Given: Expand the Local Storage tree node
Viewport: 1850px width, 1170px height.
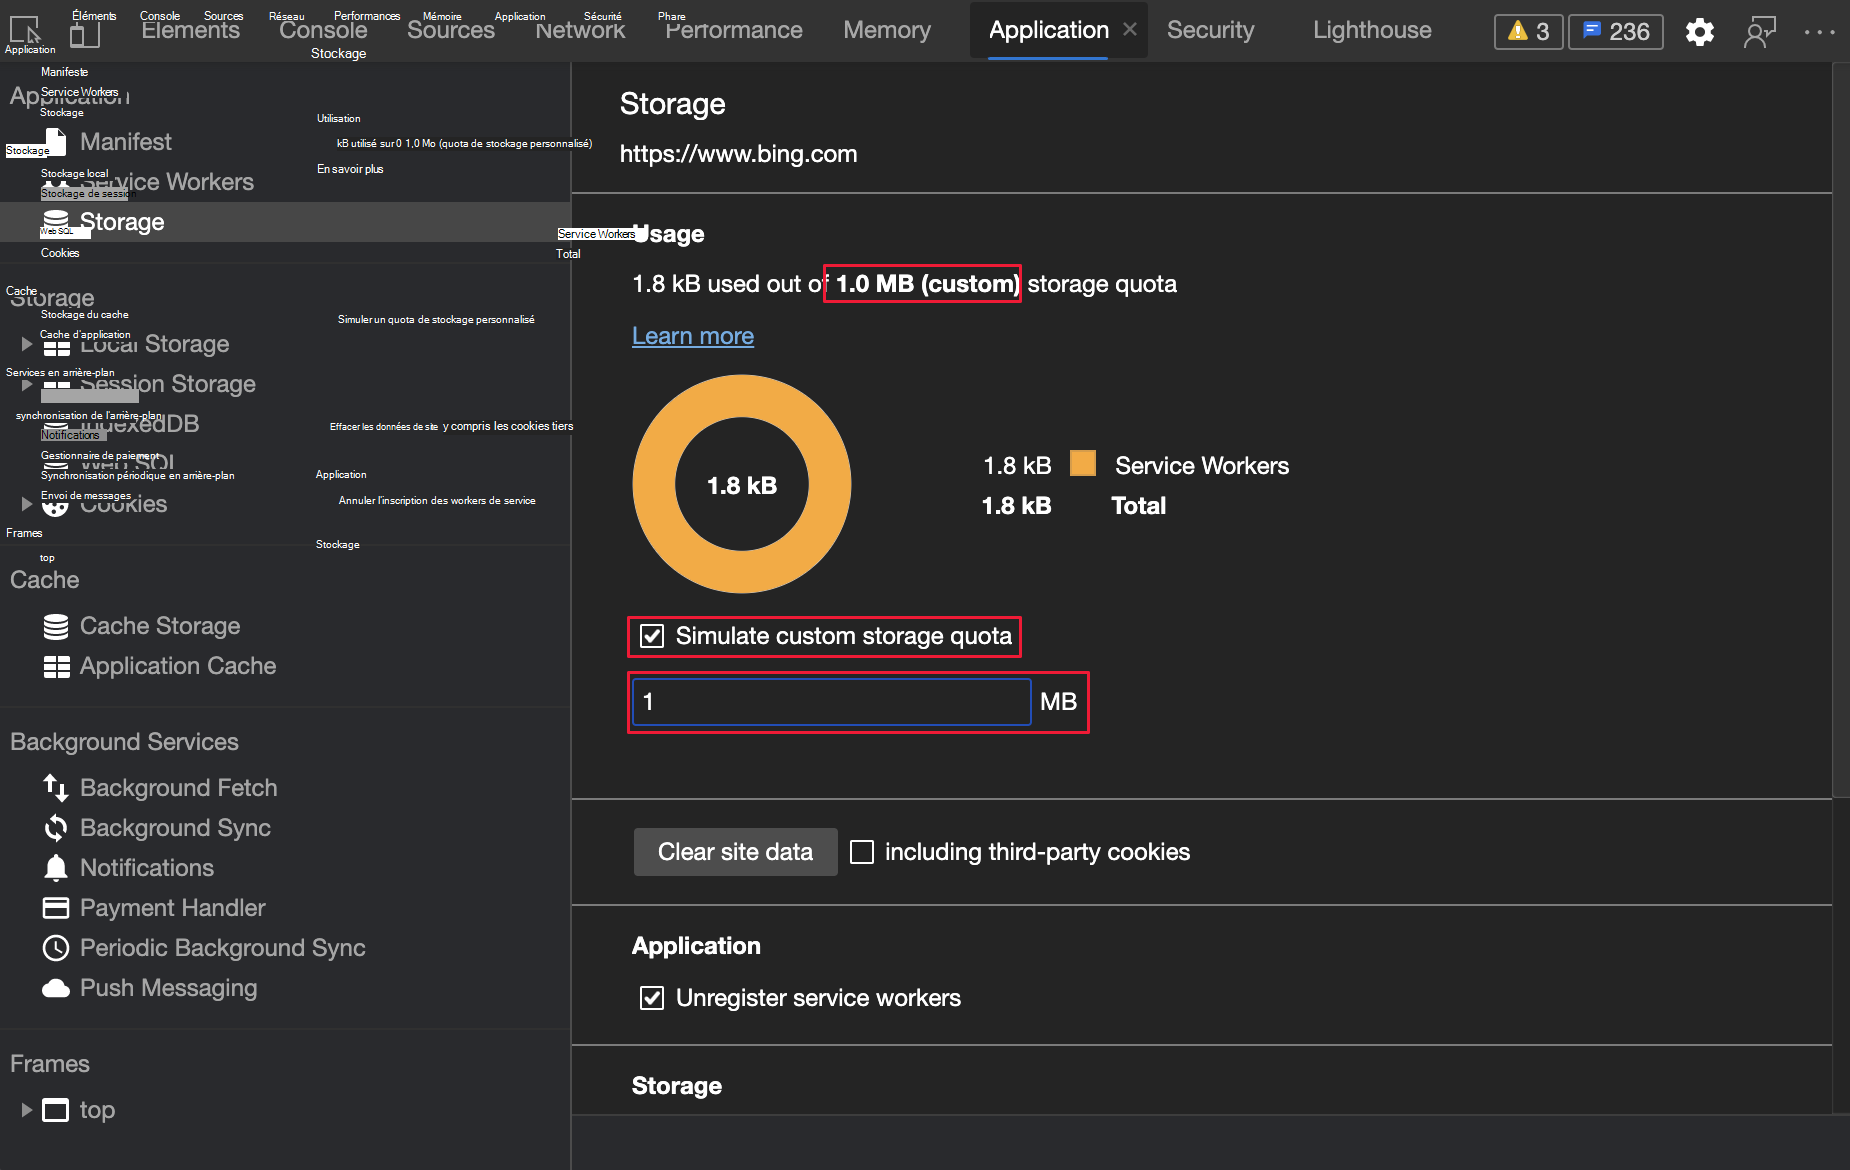Looking at the screenshot, I should [27, 344].
